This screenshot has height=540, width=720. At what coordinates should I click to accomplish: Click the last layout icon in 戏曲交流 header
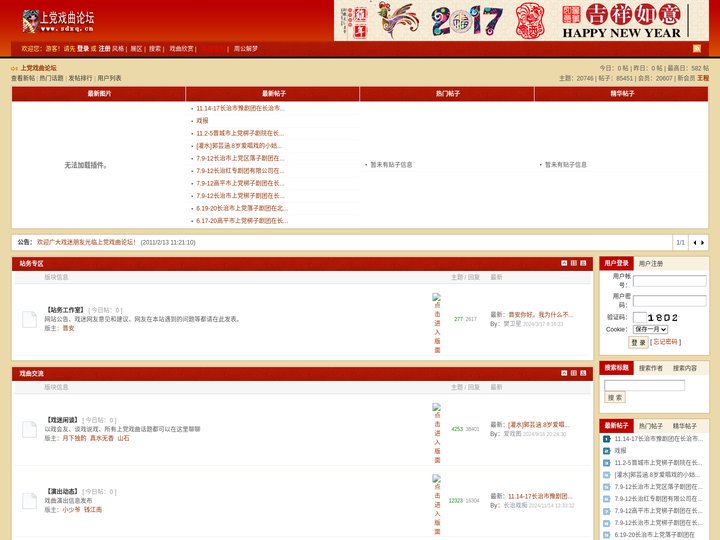583,373
